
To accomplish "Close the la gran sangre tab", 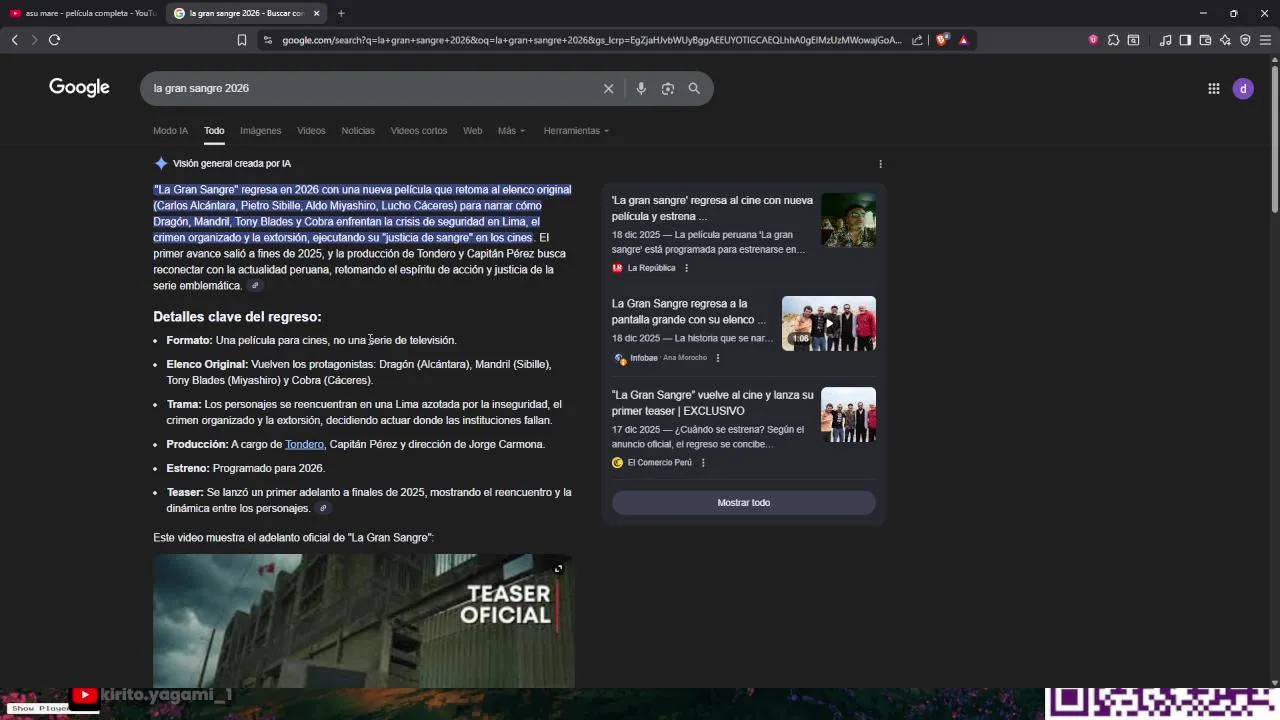I will pos(316,13).
